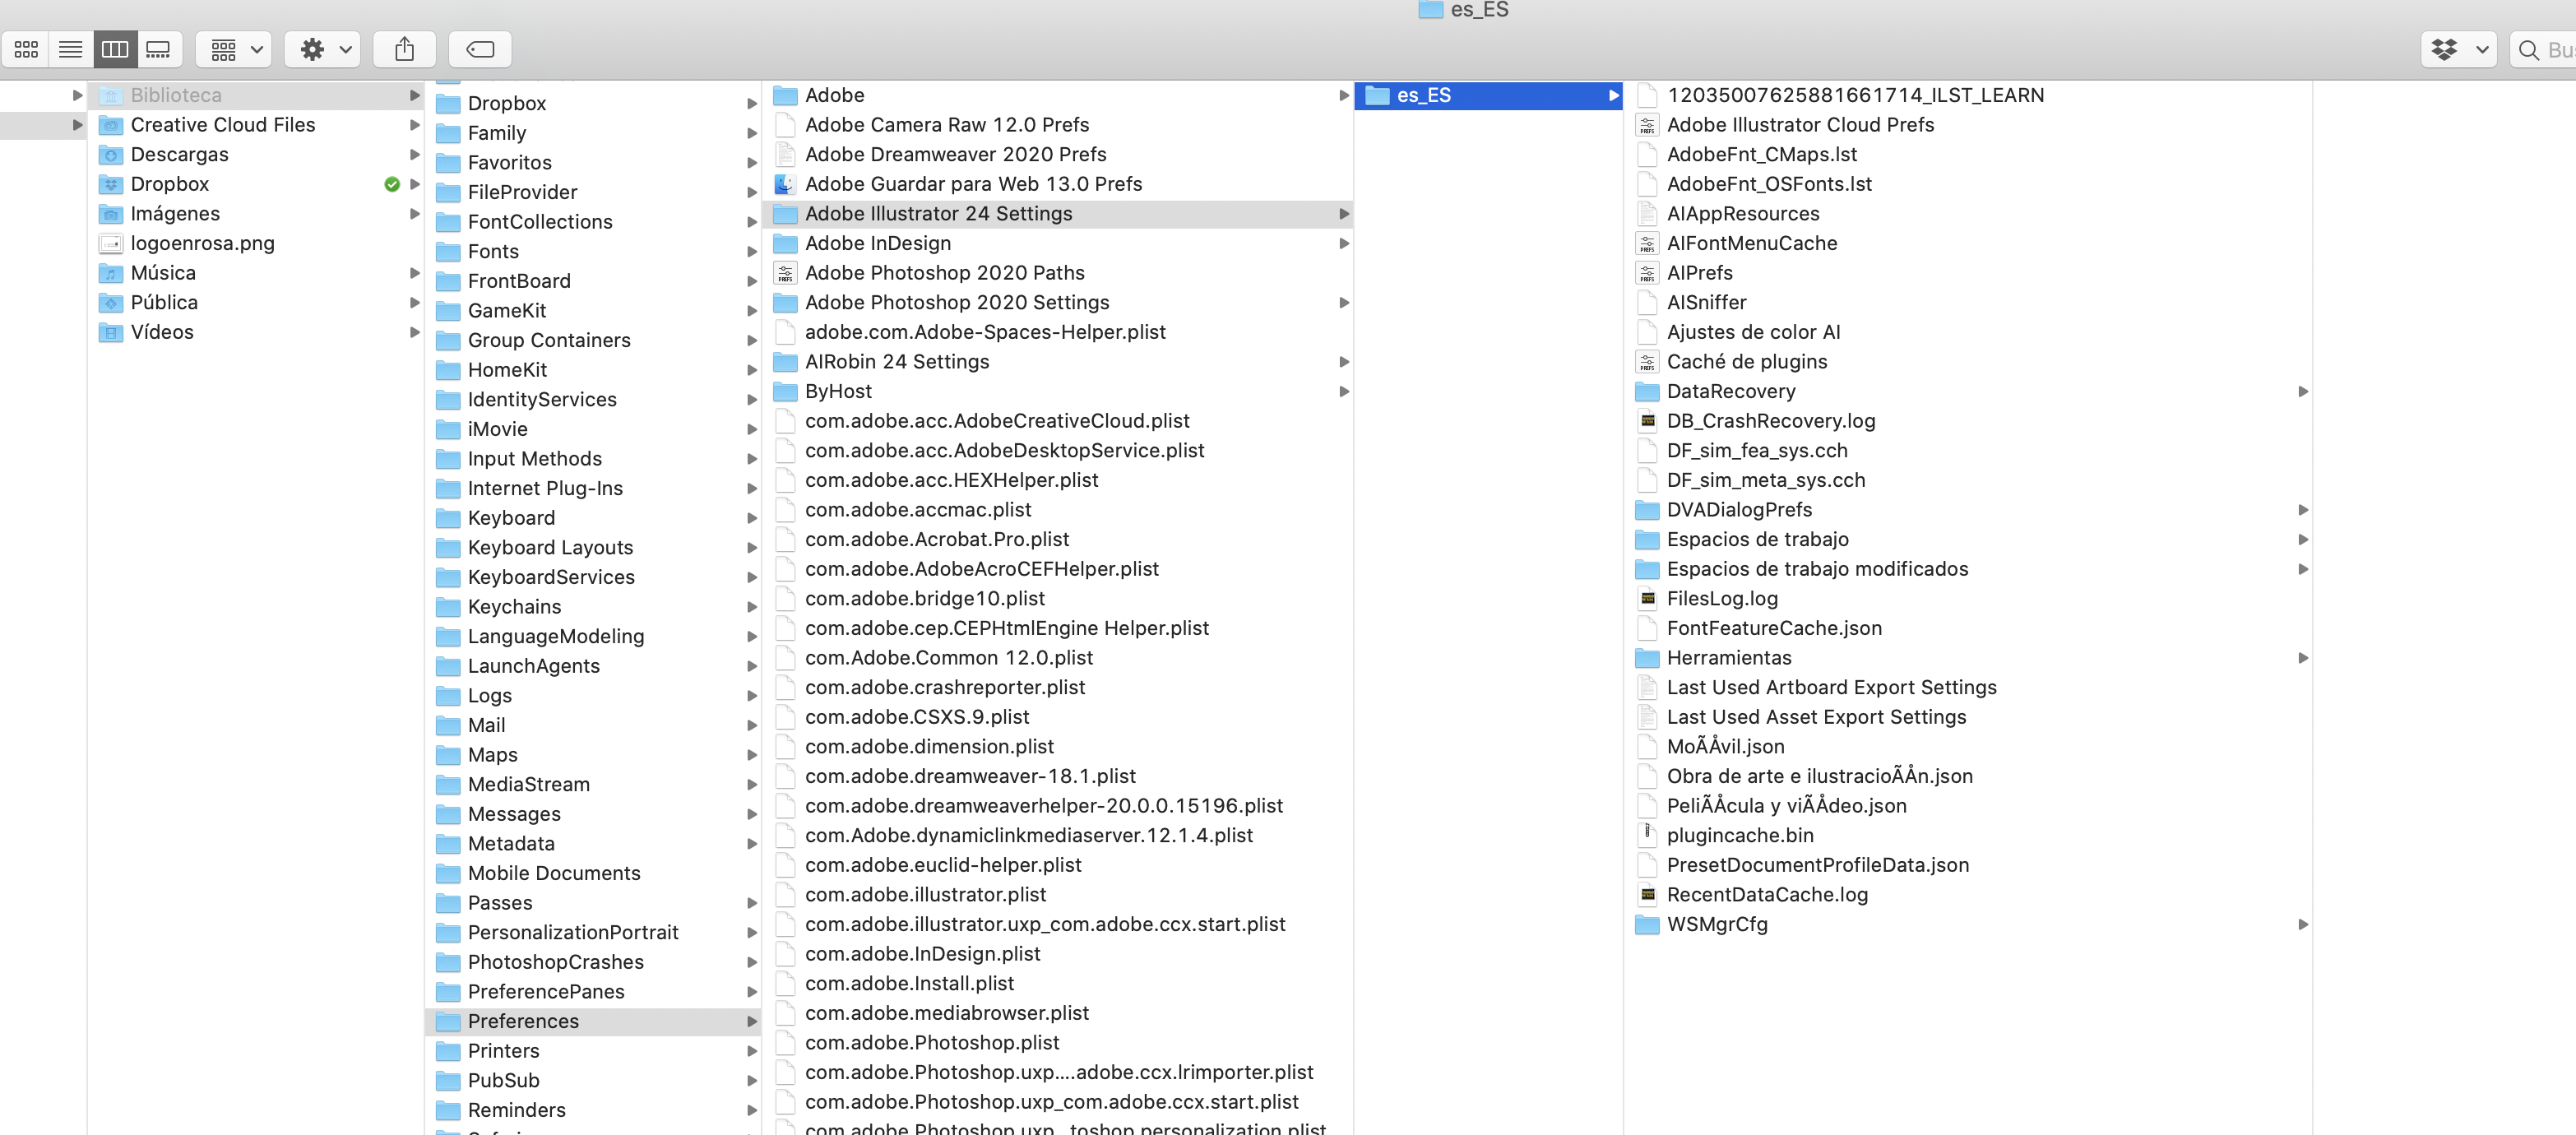The width and height of the screenshot is (2576, 1135).
Task: Select Adobe Photoshop 2020 Settings folder
Action: pos(956,302)
